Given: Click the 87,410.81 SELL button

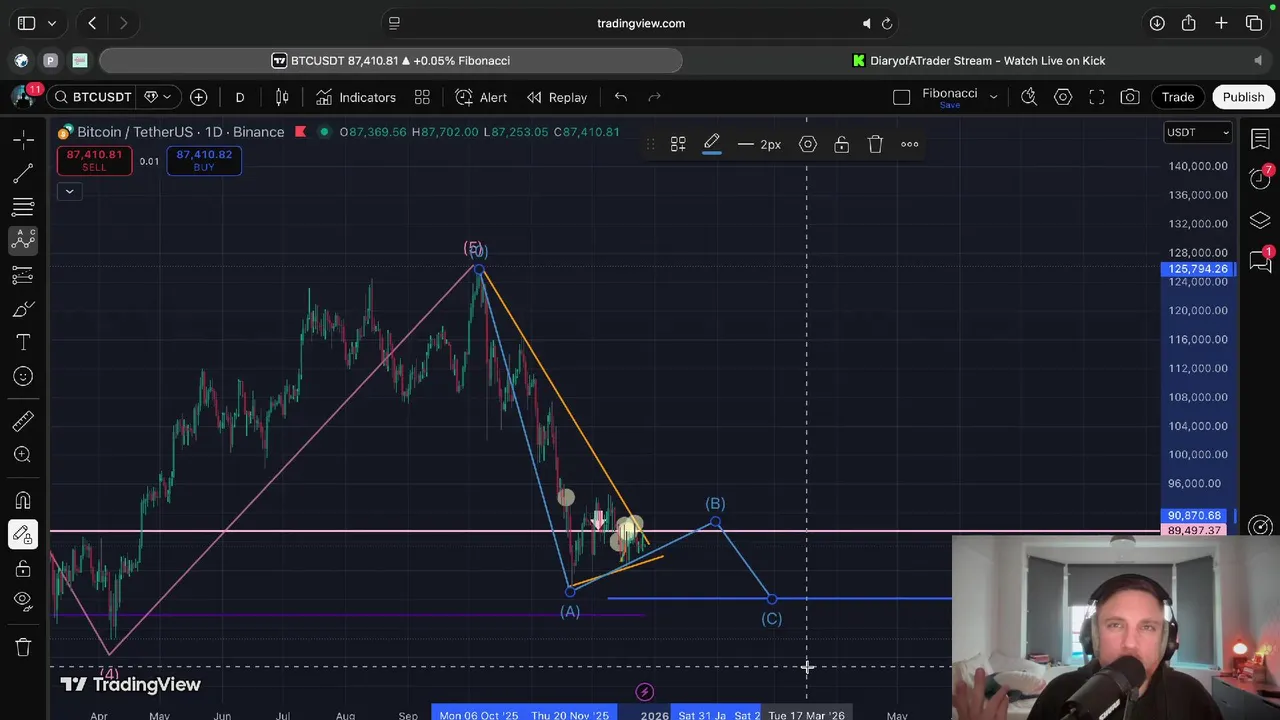Looking at the screenshot, I should [x=94, y=160].
